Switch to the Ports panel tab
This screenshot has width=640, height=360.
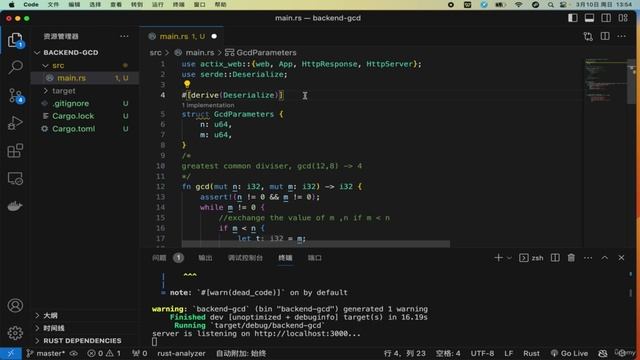(314, 258)
